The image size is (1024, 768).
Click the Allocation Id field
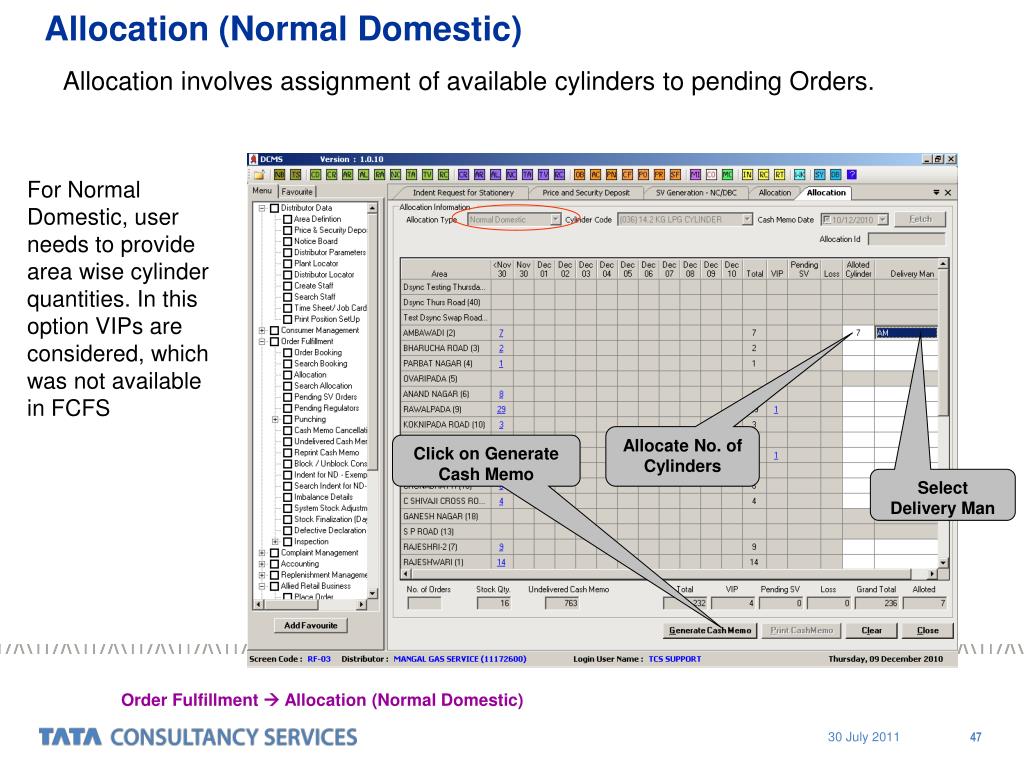click(906, 239)
